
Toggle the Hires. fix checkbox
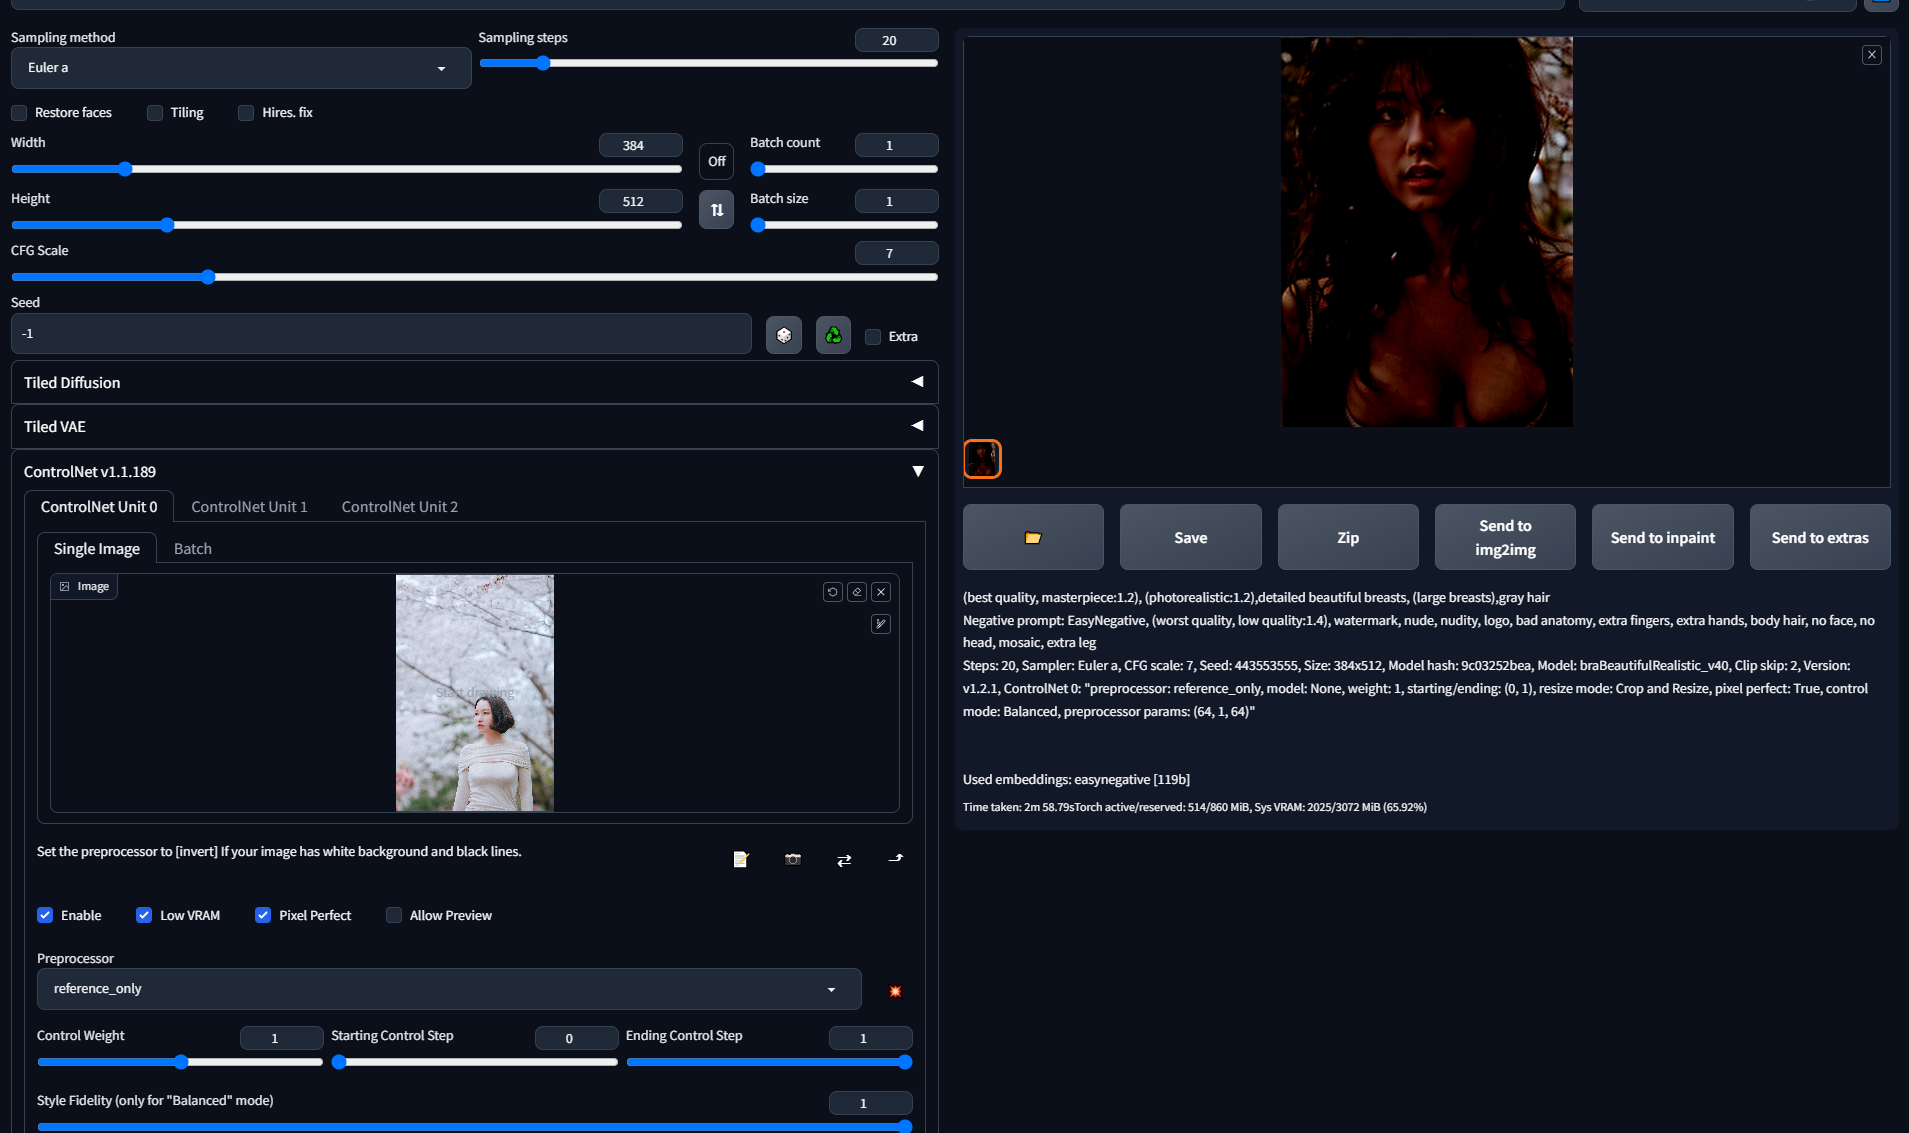tap(246, 113)
